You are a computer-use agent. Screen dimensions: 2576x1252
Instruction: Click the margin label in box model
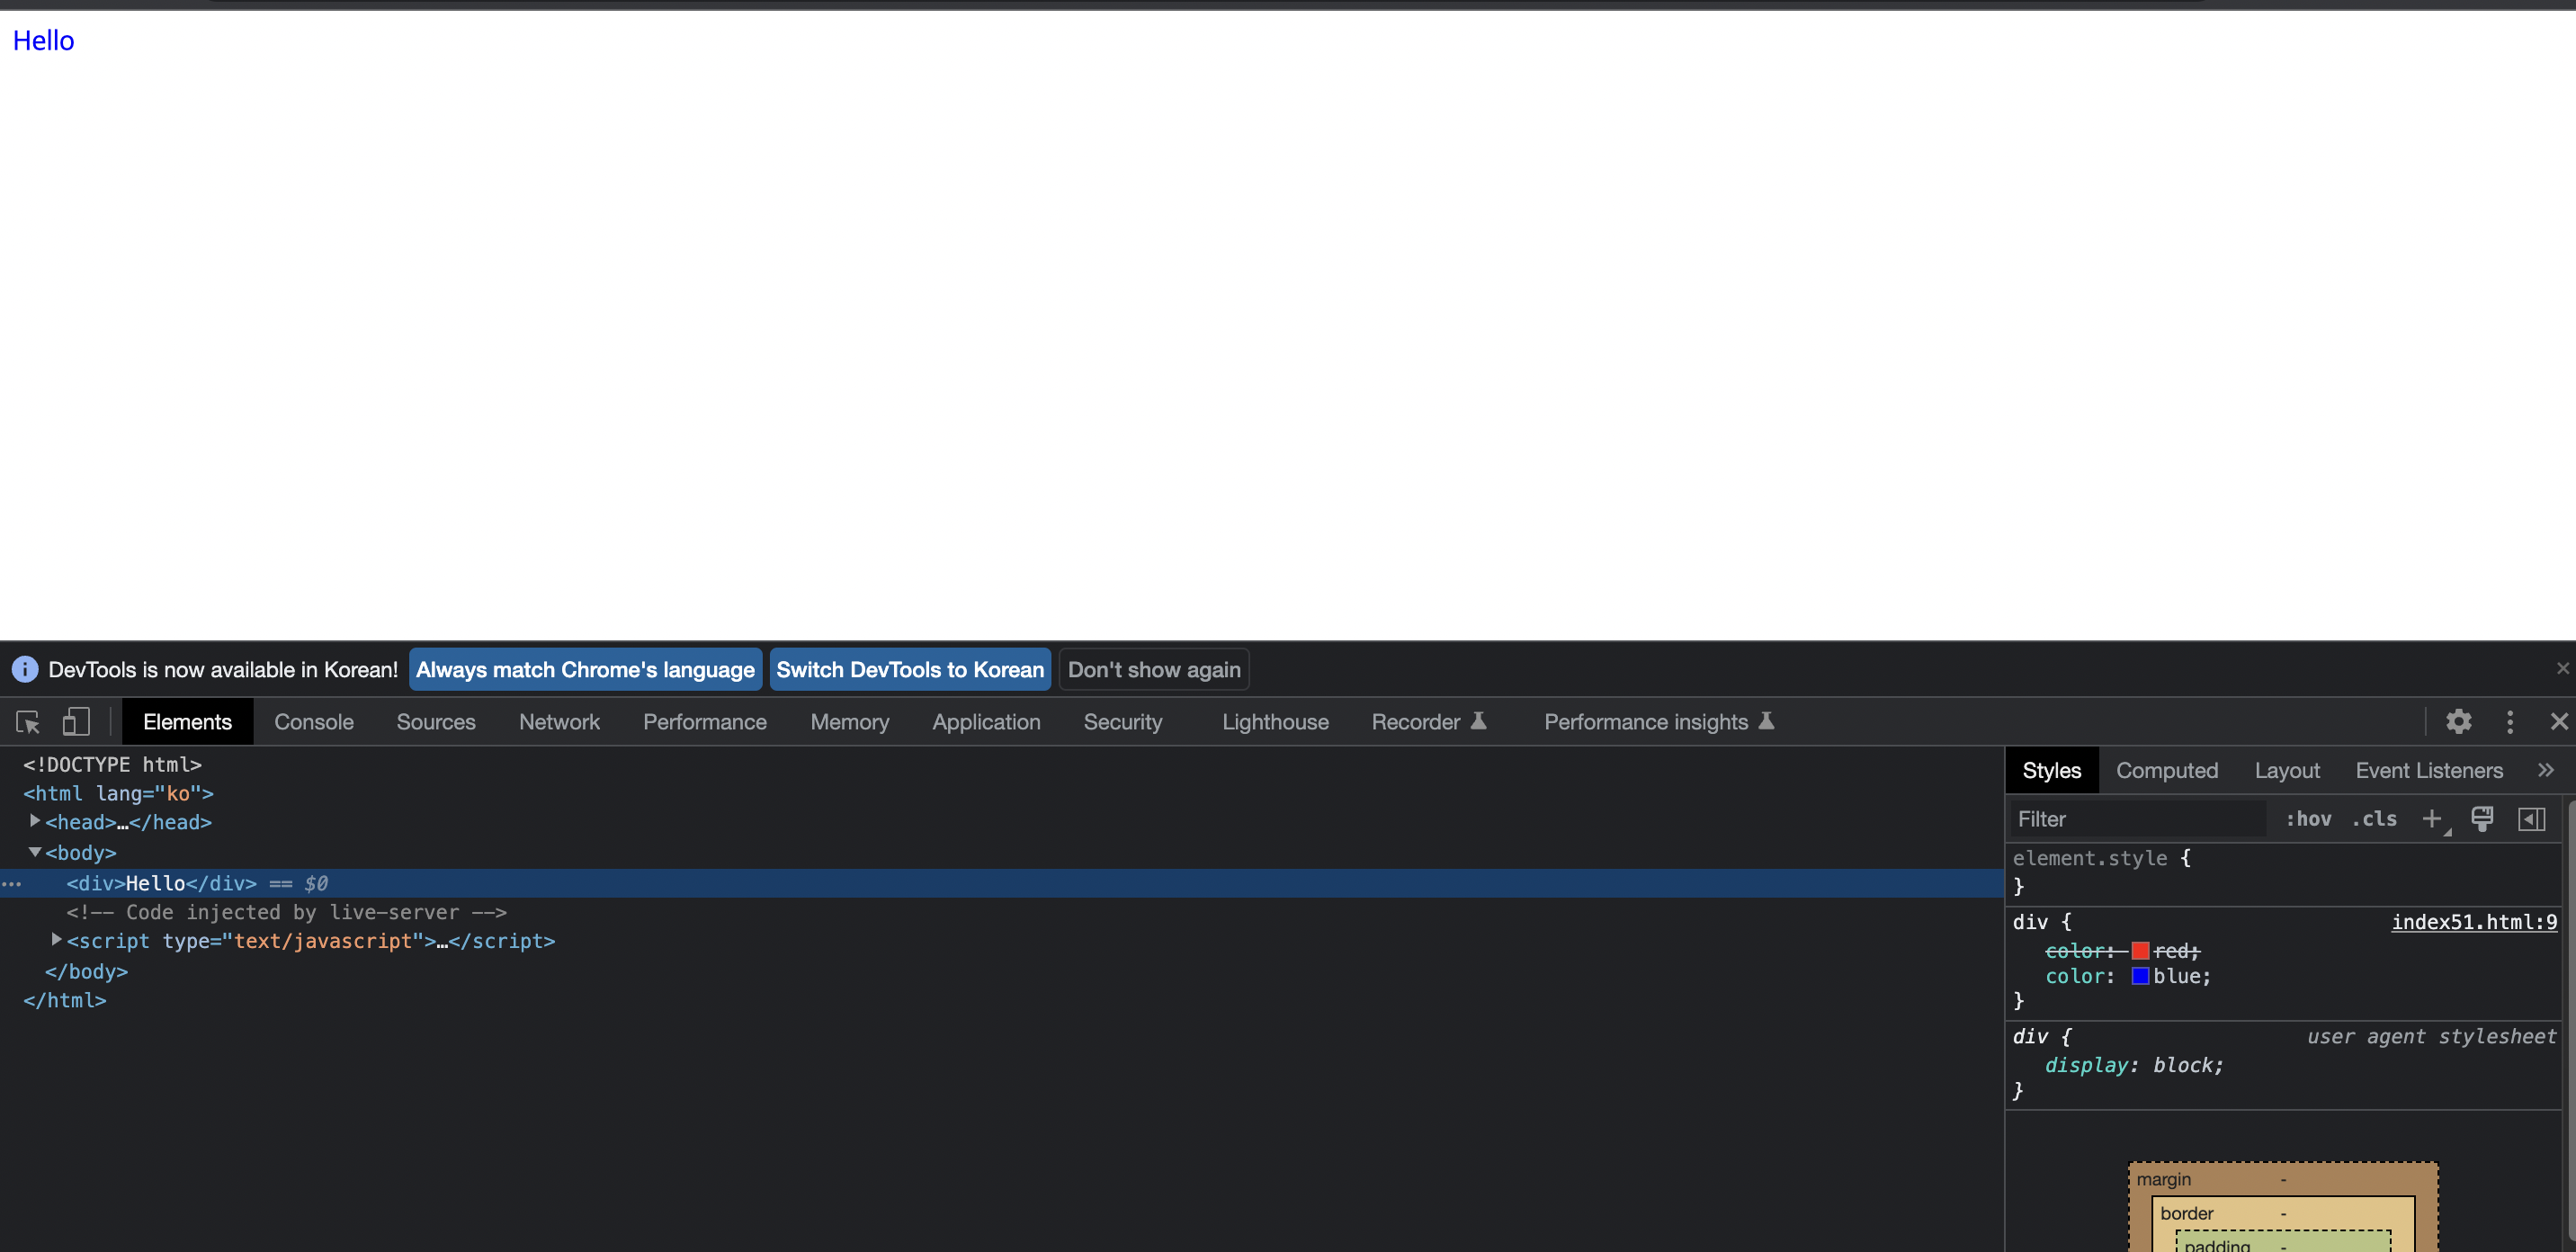coord(2163,1179)
